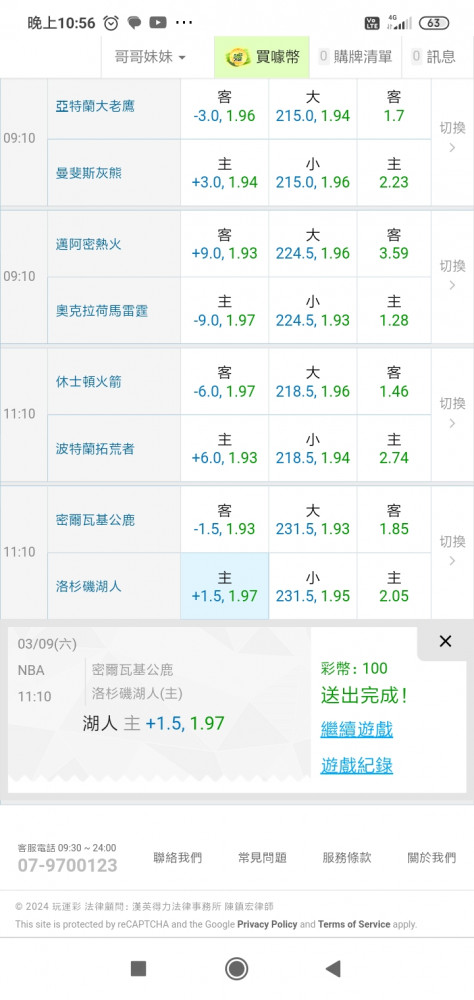Open the 哥哥妹妹 account dropdown

[151, 57]
